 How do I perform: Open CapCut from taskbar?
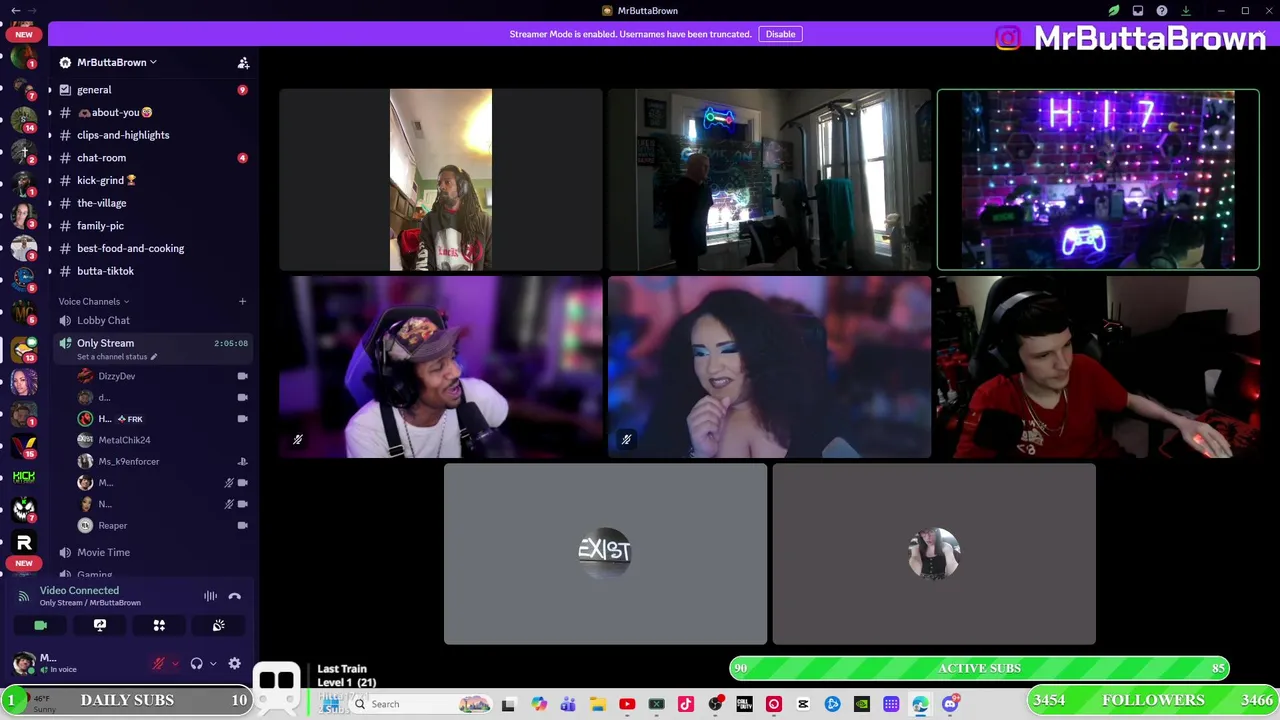803,704
